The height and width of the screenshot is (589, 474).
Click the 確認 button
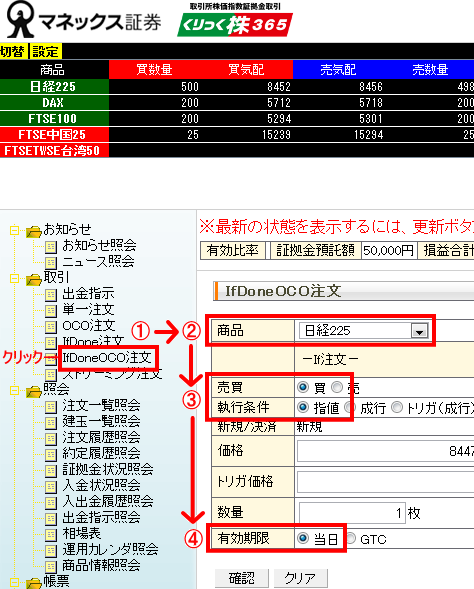[242, 578]
